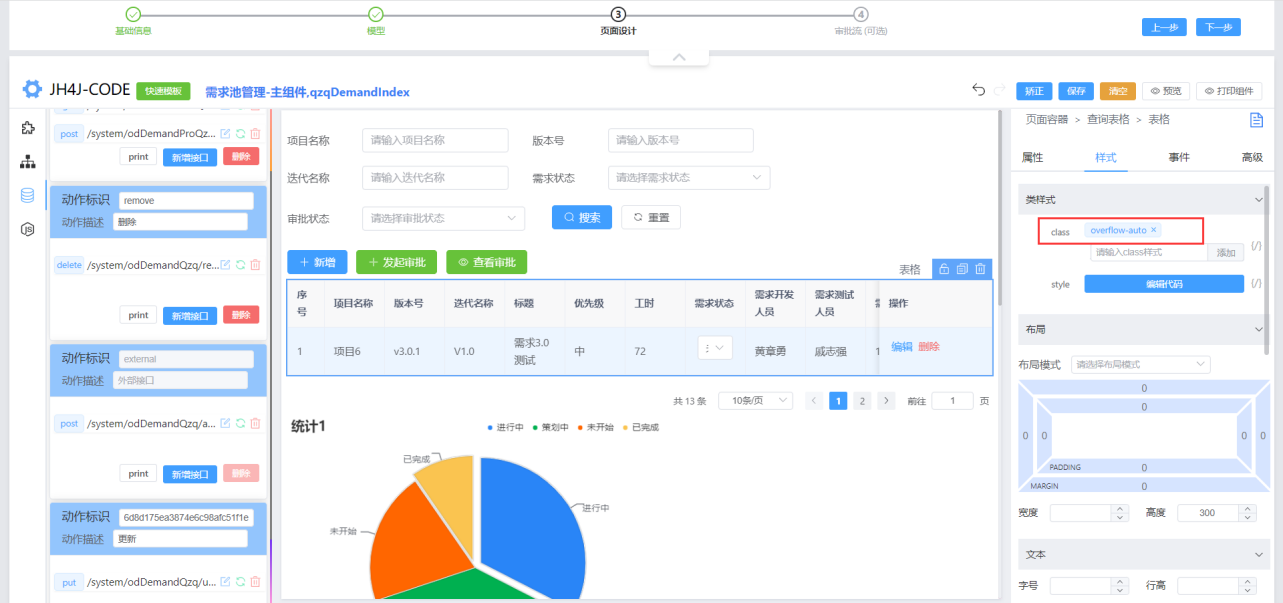
Task: Click the 查询表格 breadcrumb
Action: (1108, 120)
